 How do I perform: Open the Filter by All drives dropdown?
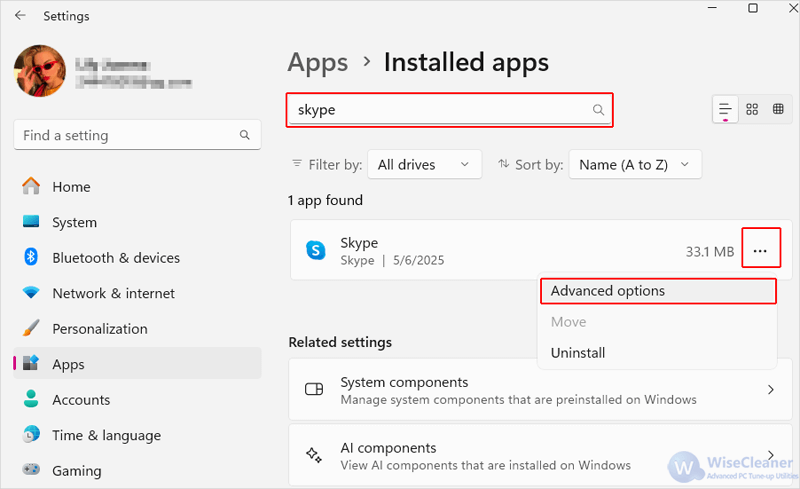tap(424, 164)
